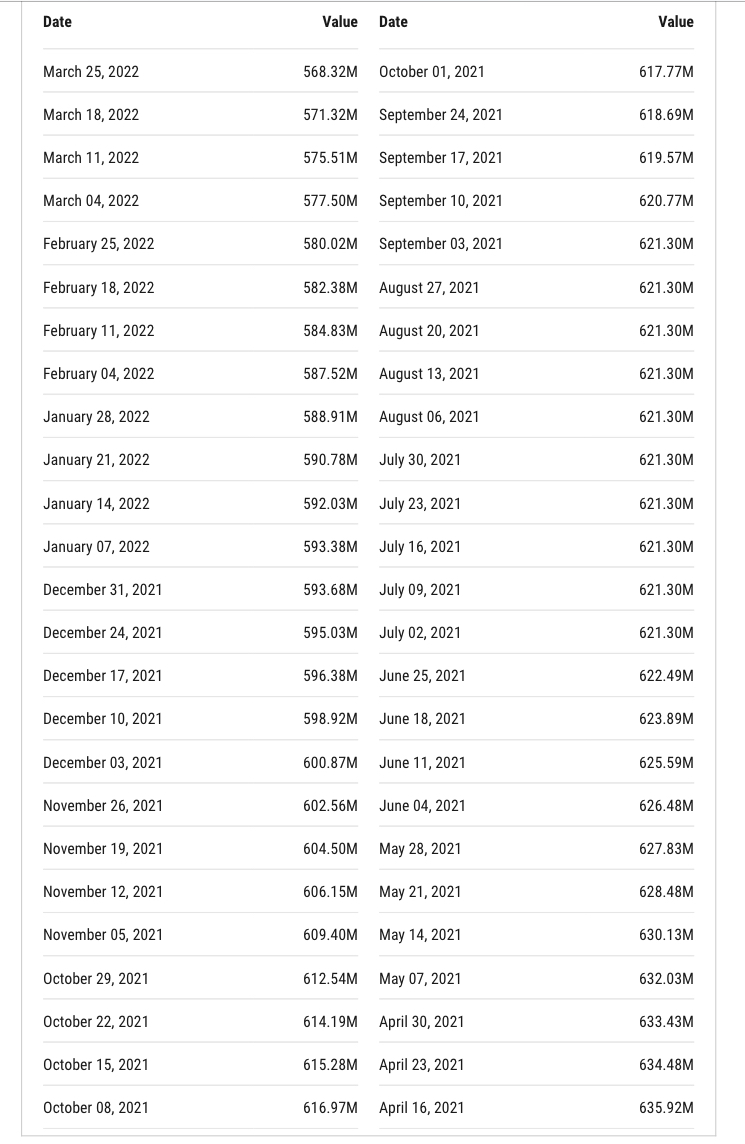Select the October 08, 2021 row
The height and width of the screenshot is (1144, 745).
click(x=201, y=1108)
